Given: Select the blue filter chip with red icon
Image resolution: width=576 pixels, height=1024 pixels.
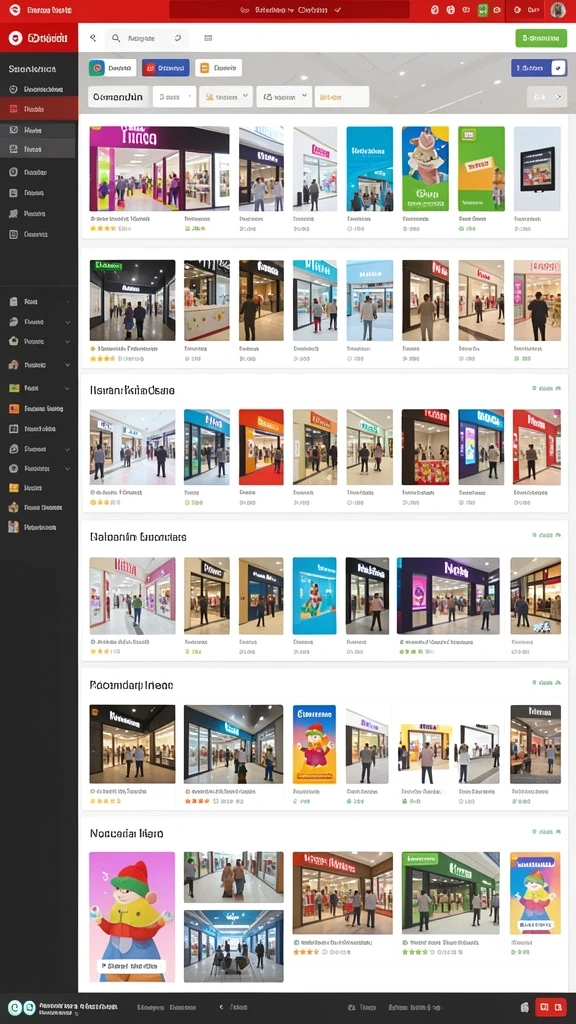Looking at the screenshot, I should pyautogui.click(x=165, y=68).
